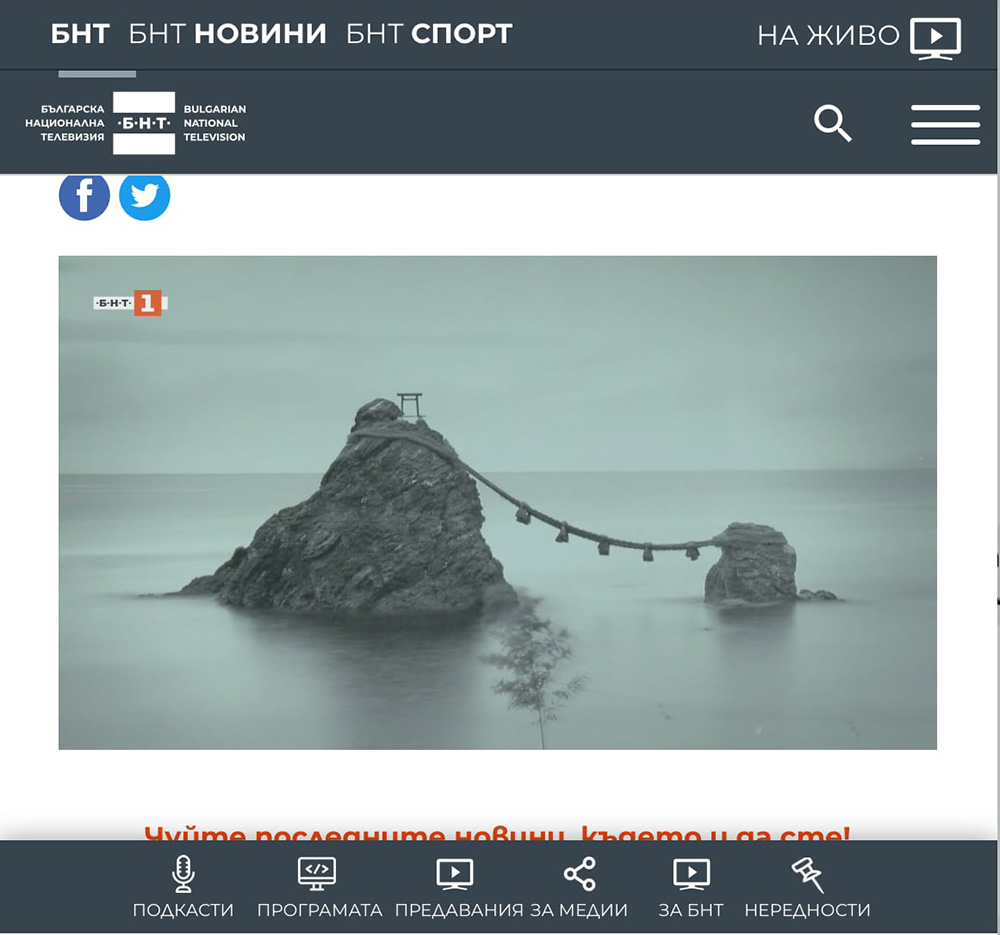Image resolution: width=1000 pixels, height=935 pixels.
Task: Click the На живо link
Action: (x=828, y=36)
